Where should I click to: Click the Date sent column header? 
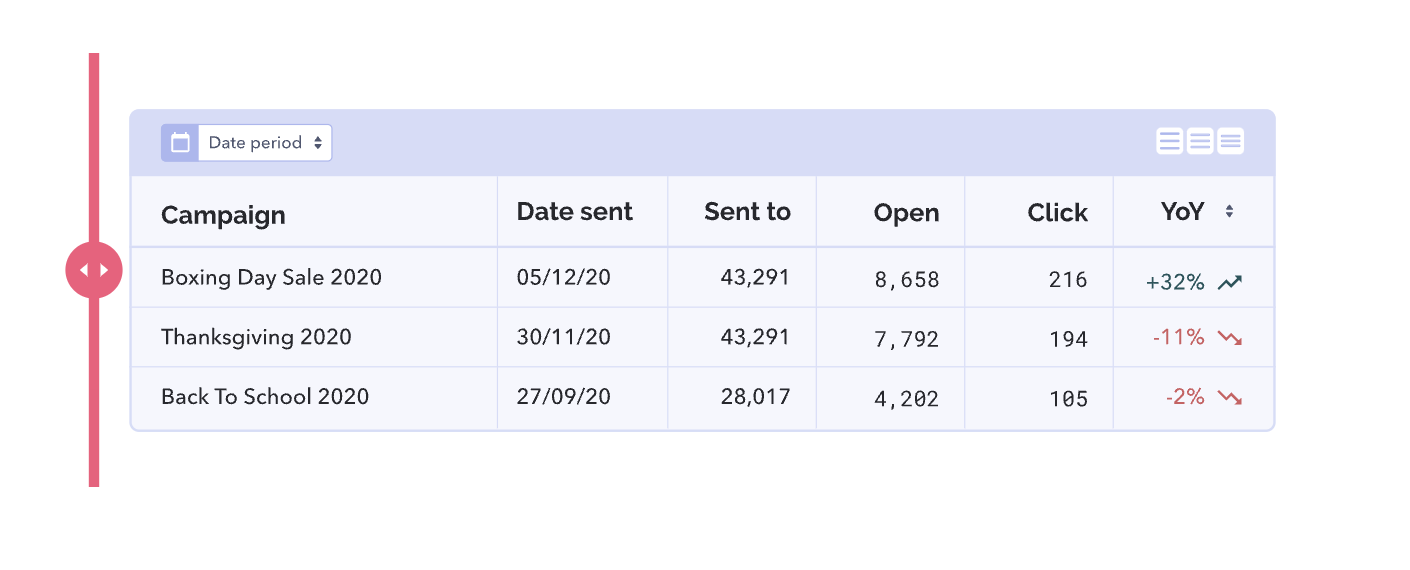(x=574, y=212)
